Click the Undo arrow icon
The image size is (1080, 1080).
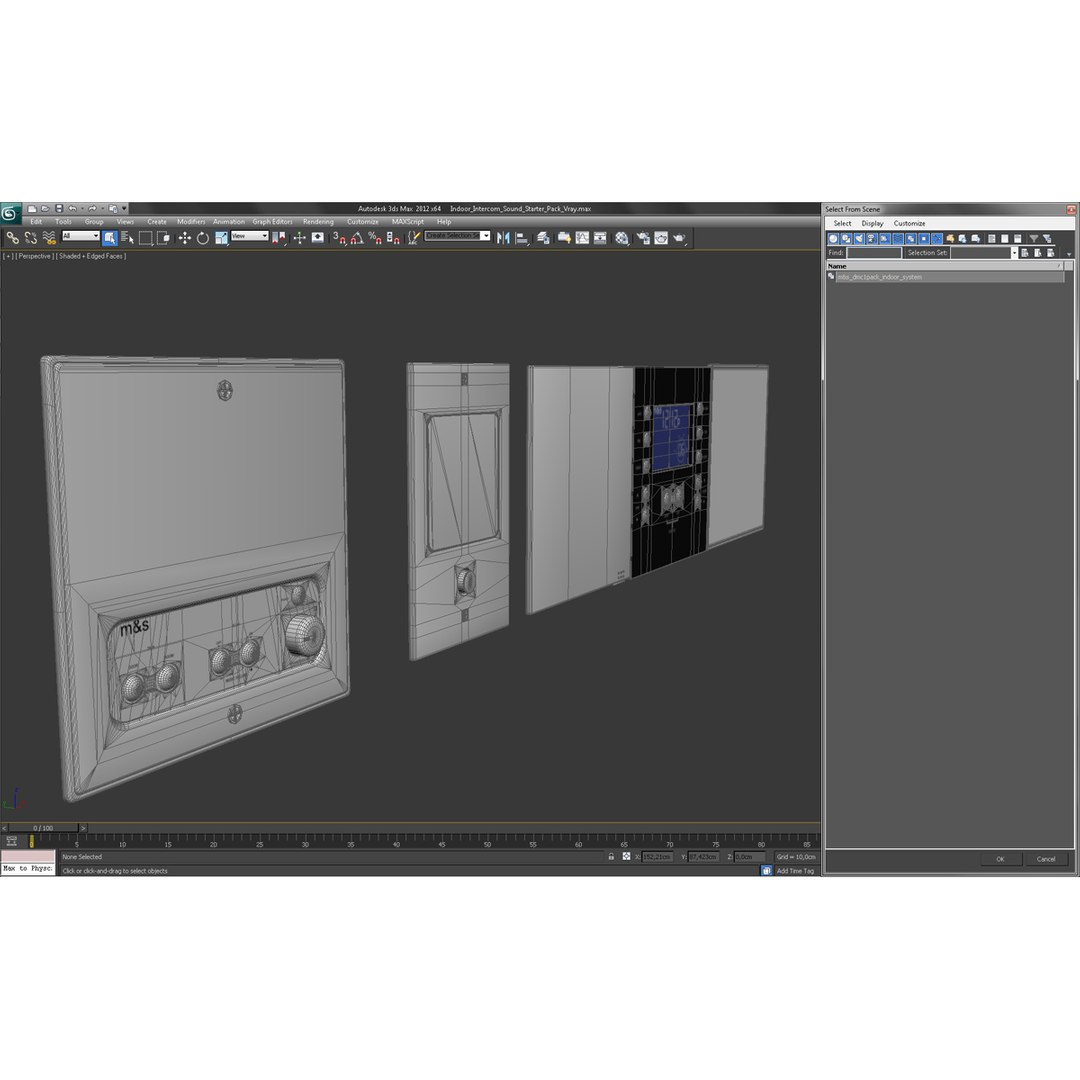(x=72, y=209)
